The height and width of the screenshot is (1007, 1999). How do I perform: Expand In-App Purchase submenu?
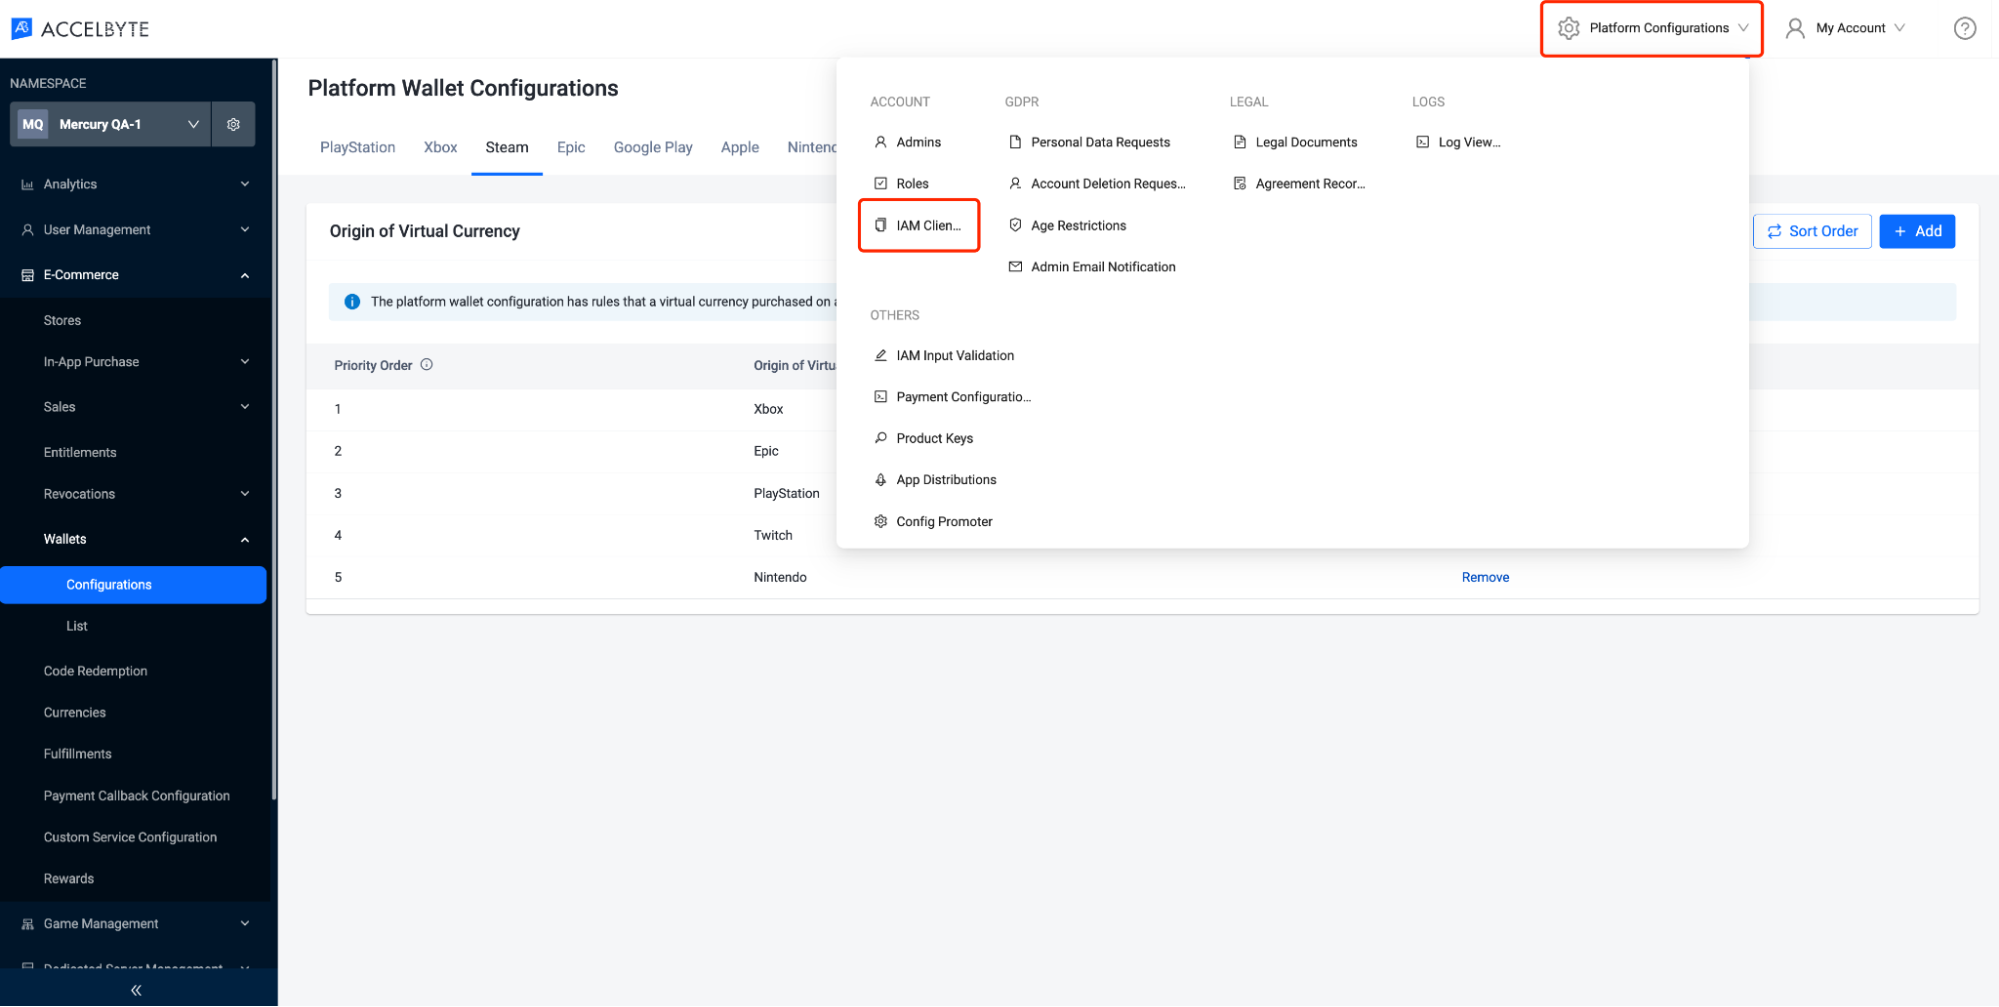coord(245,362)
